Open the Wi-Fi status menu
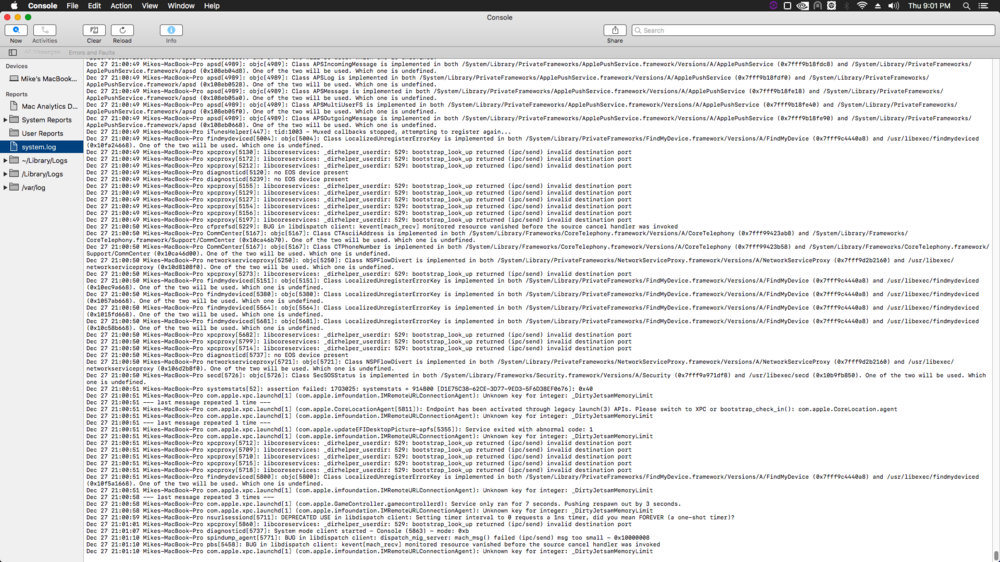The width and height of the screenshot is (1000, 562). pyautogui.click(x=862, y=6)
